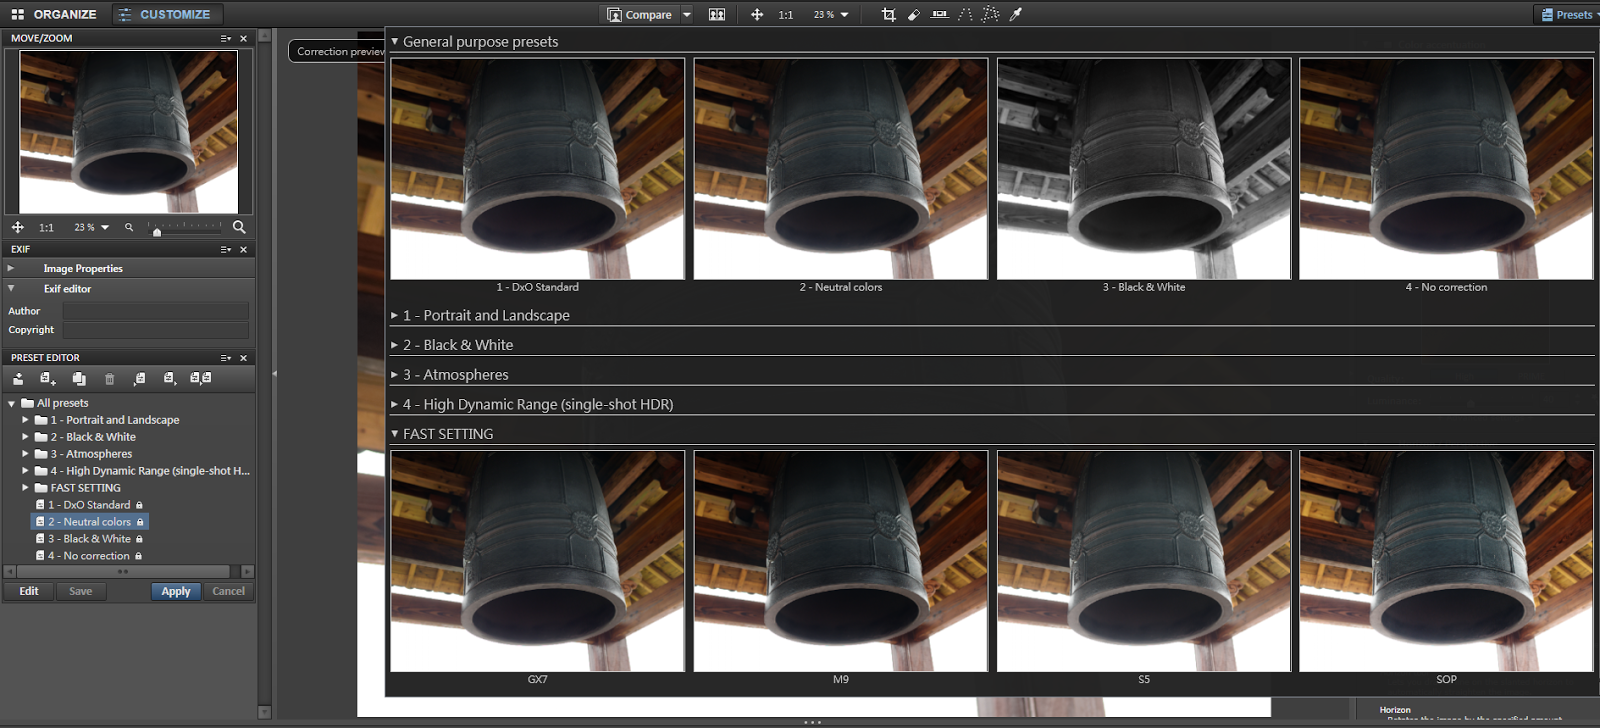The height and width of the screenshot is (728, 1600).
Task: Expand the High Dynamic Range tree folder
Action: click(25, 471)
